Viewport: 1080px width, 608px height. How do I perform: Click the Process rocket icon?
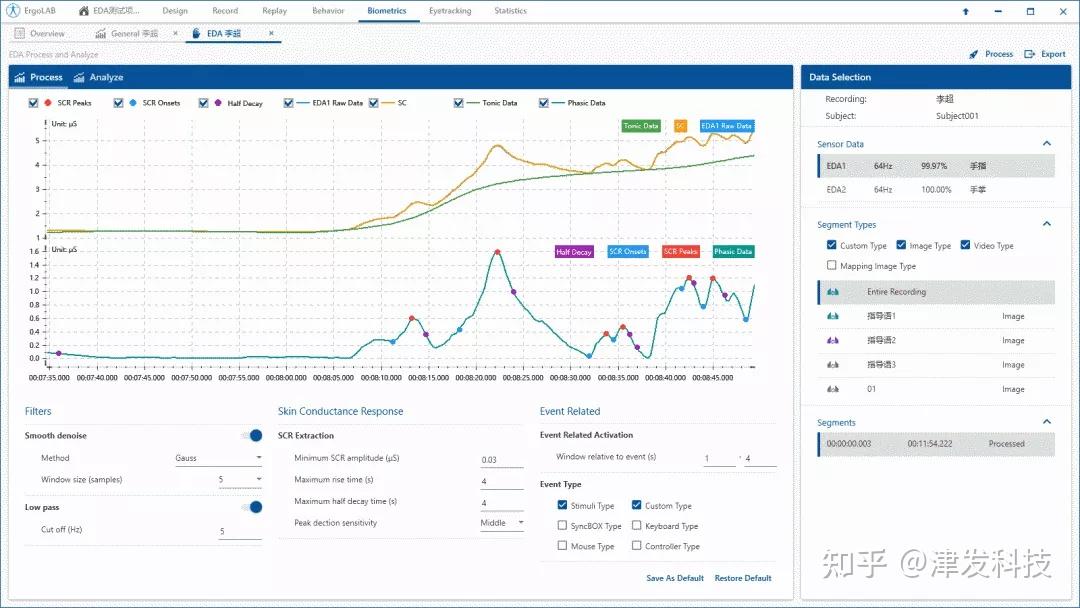pyautogui.click(x=973, y=54)
